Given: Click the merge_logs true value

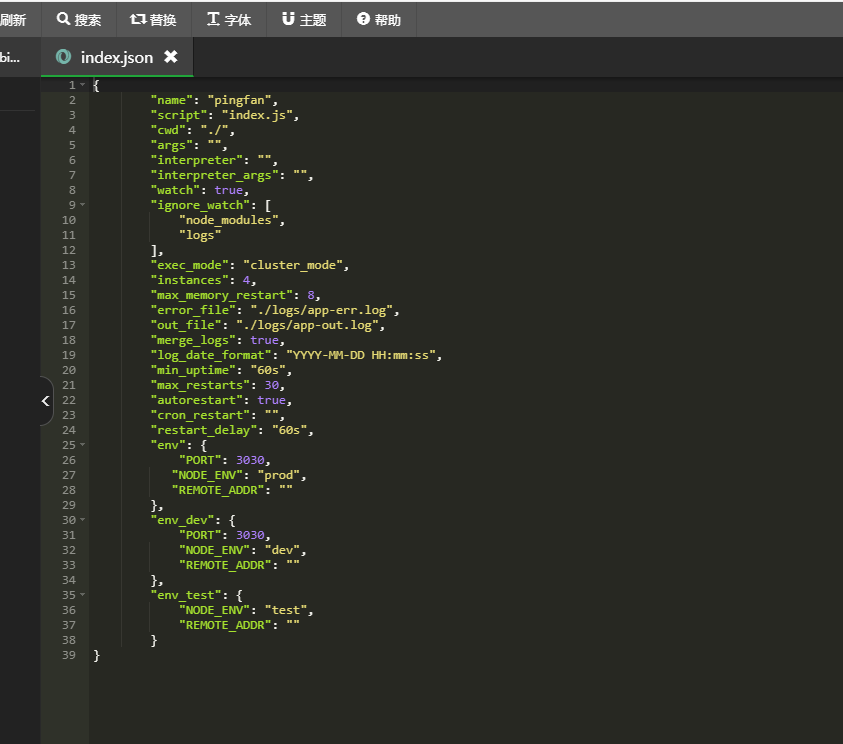Looking at the screenshot, I should click(264, 340).
